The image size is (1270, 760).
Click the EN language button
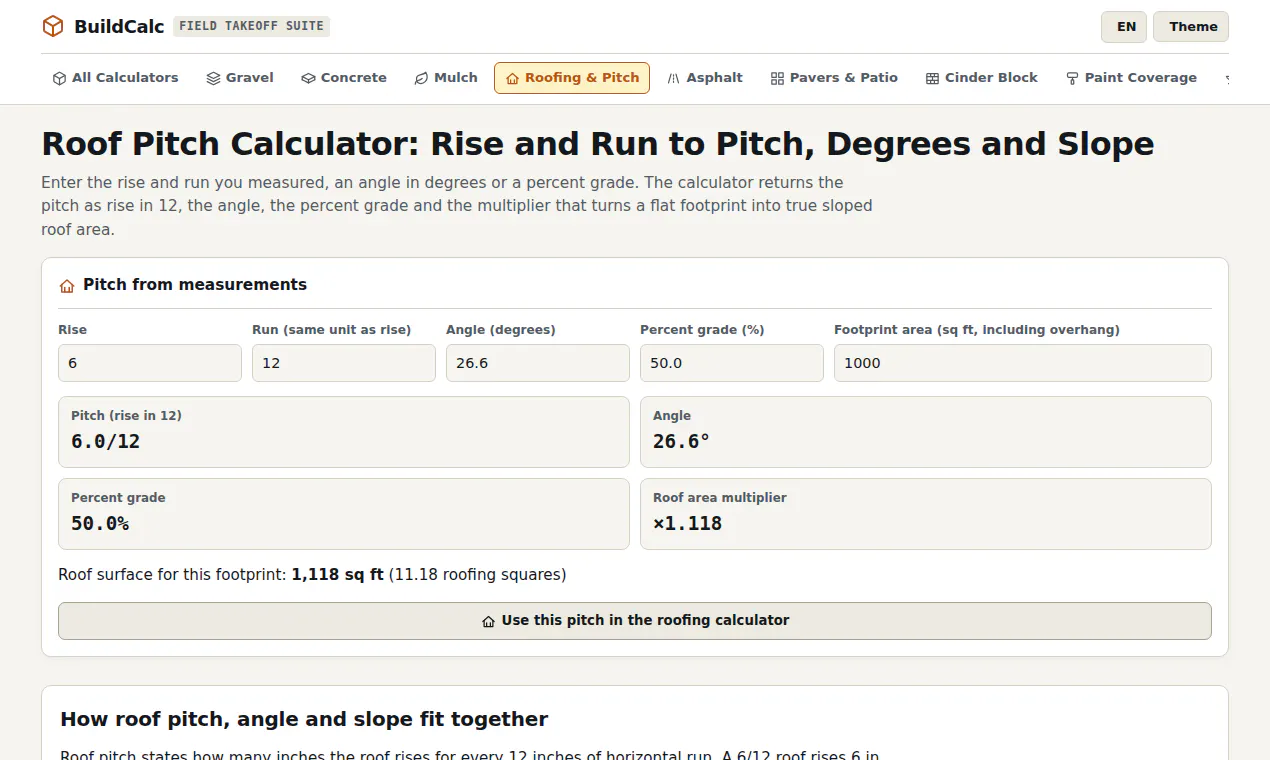1124,27
